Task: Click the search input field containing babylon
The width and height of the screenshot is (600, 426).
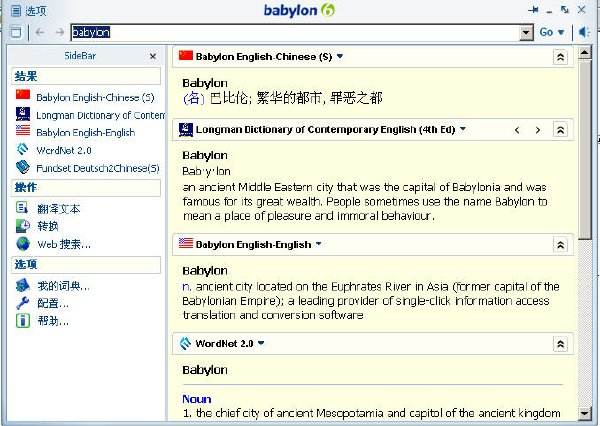Action: tap(295, 33)
